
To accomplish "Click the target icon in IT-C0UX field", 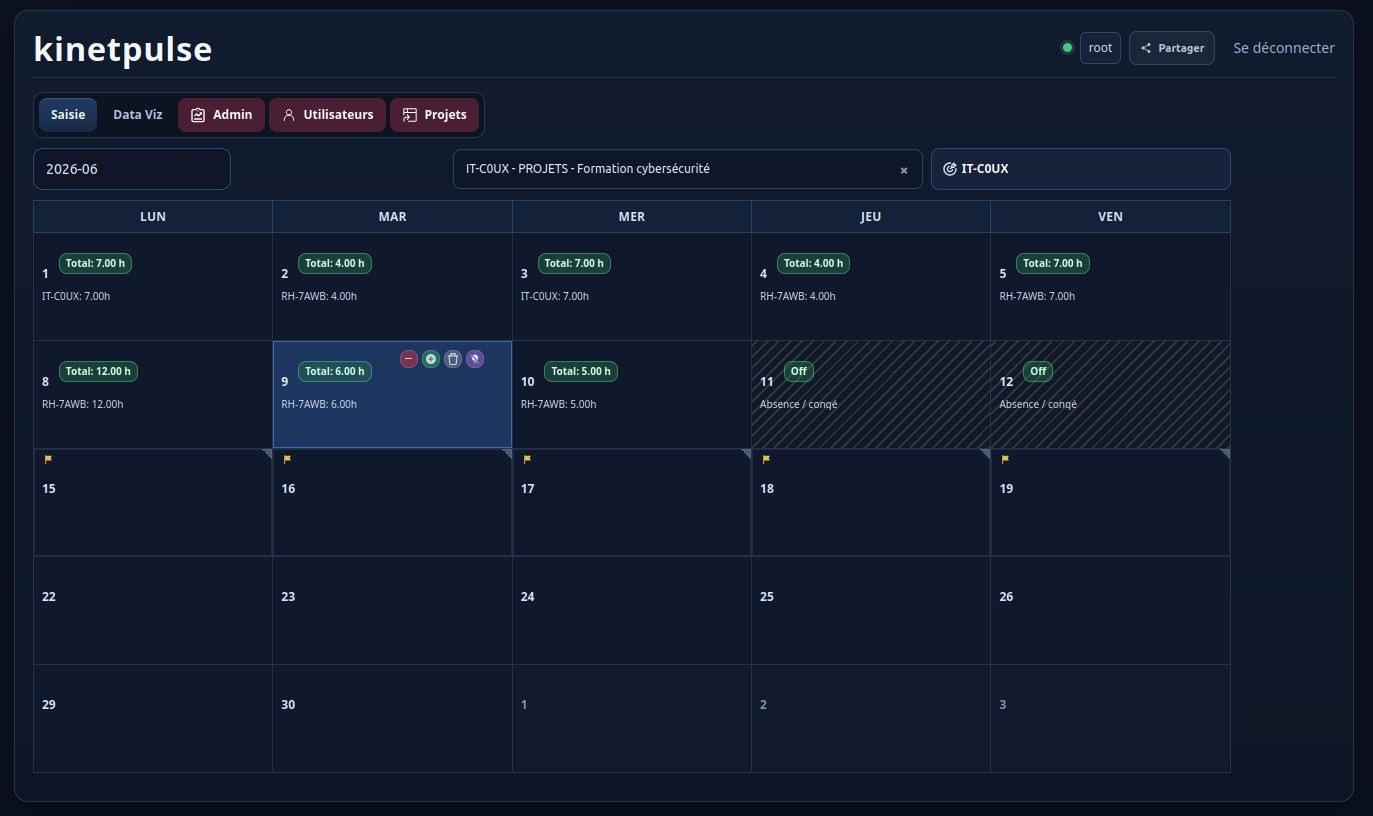I will point(950,169).
